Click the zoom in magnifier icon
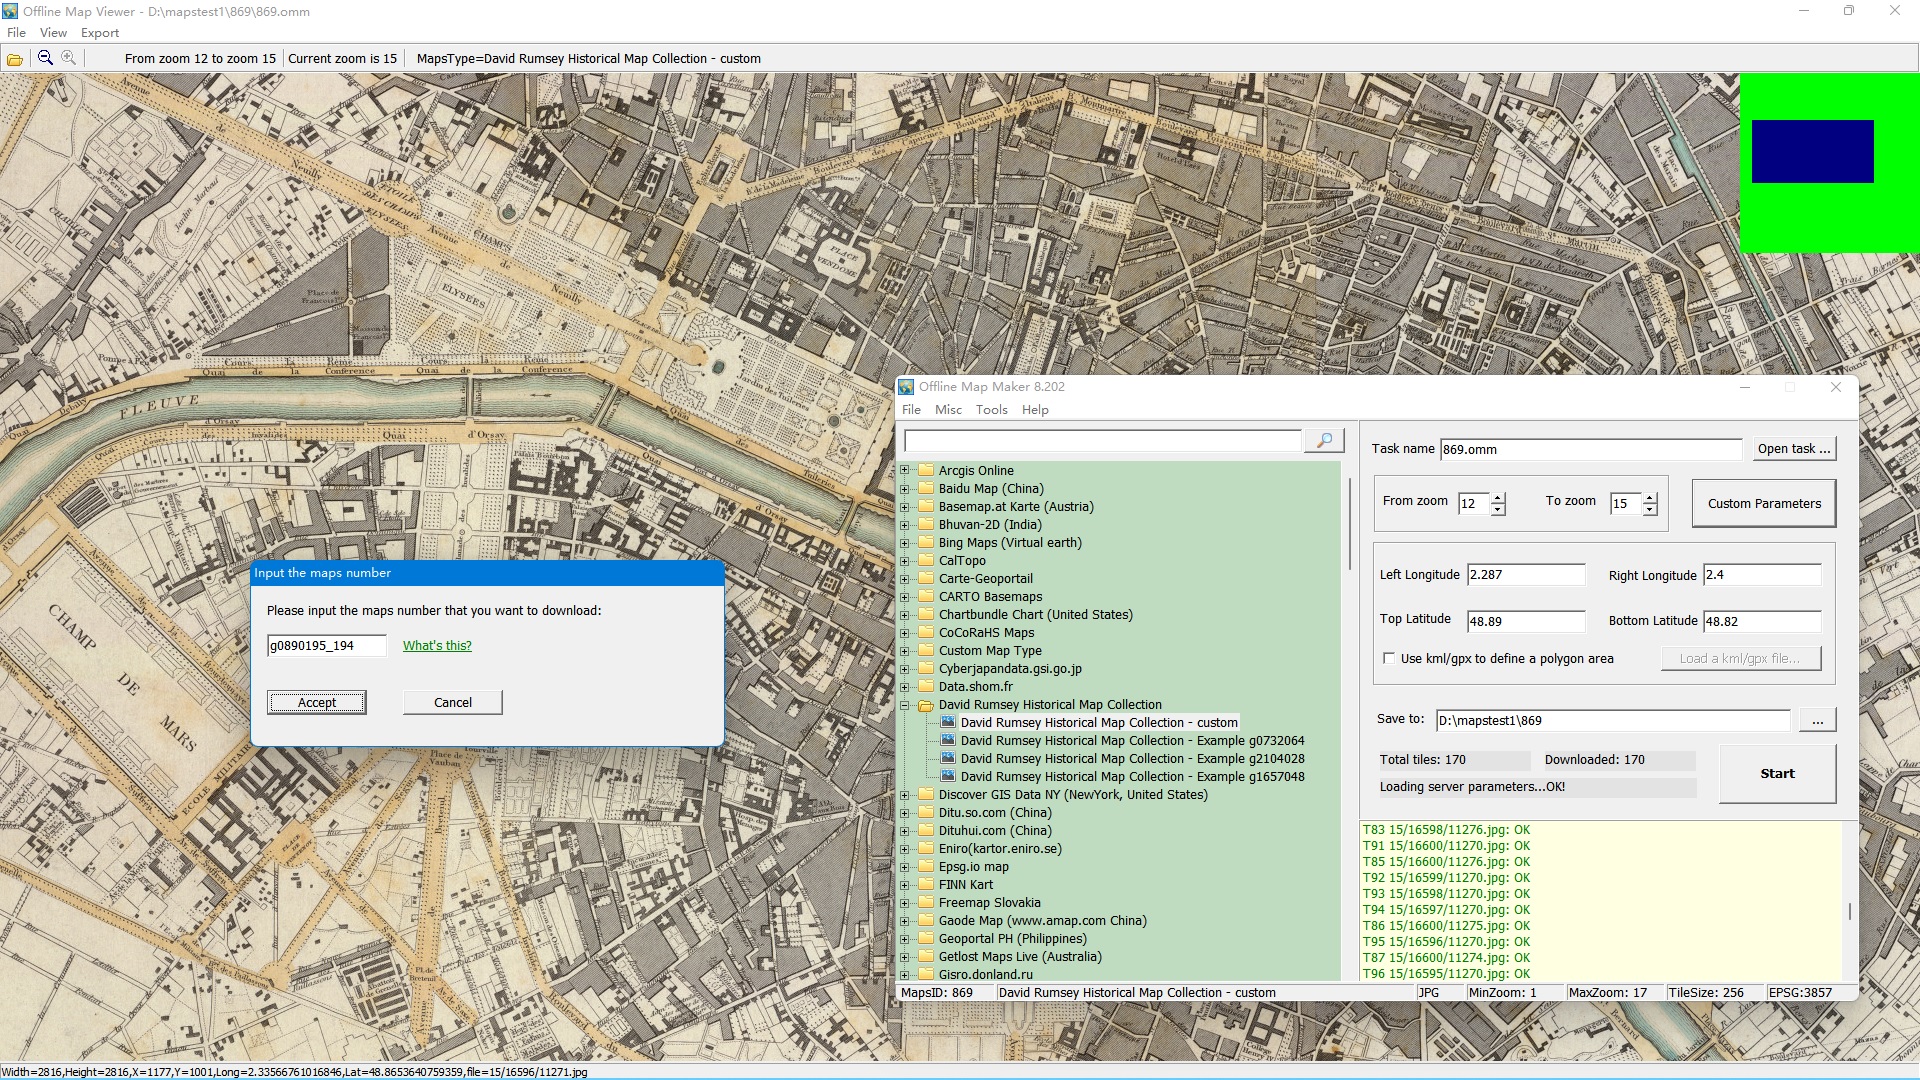1920x1080 pixels. click(68, 58)
